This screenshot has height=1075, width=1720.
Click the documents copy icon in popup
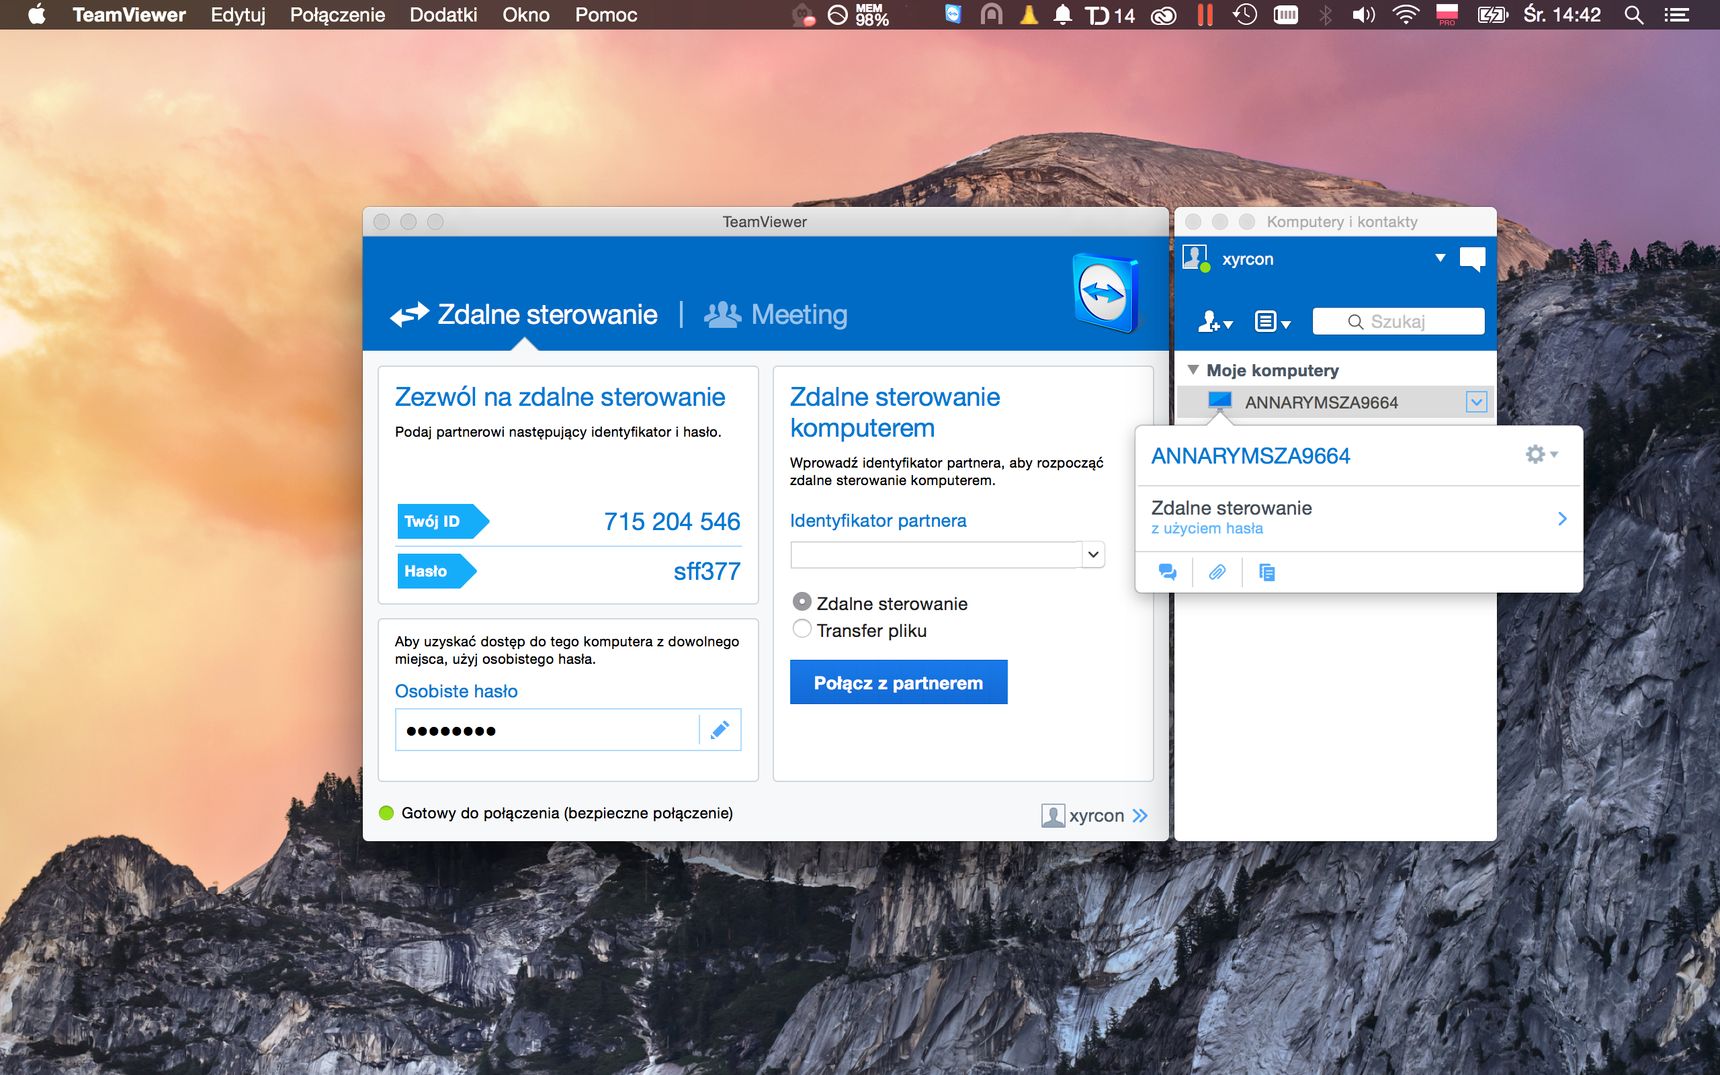point(1267,572)
